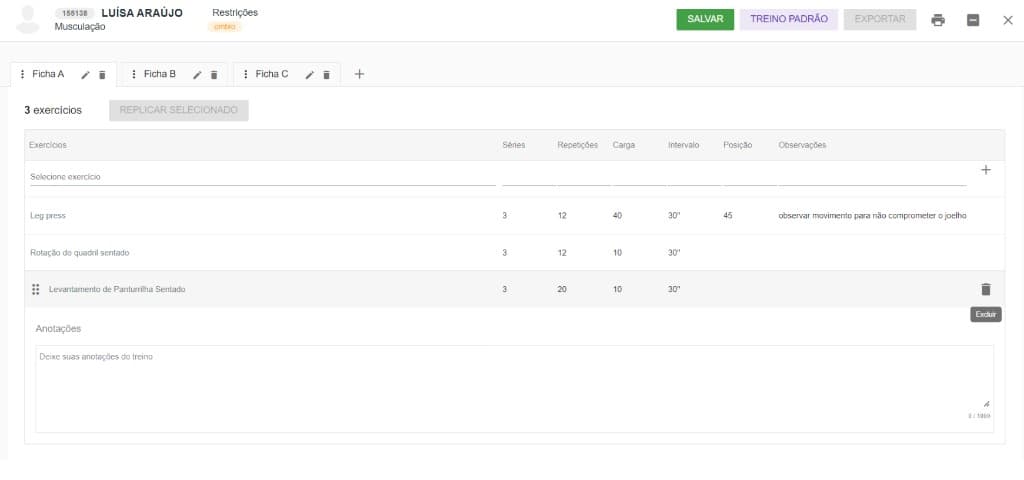Click student ID badge 156138
The width and height of the screenshot is (1024, 480).
[74, 13]
